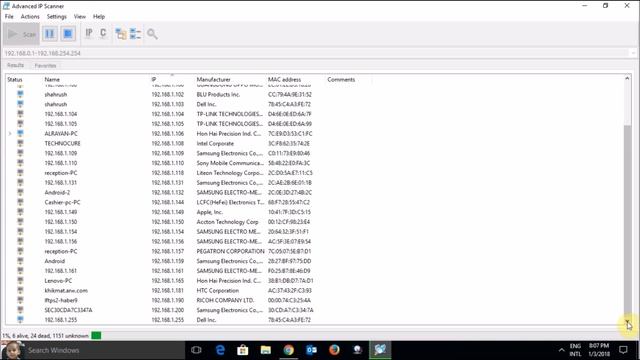Expand the ALRAYAN-PC entry
This screenshot has width=640, height=360.
(10, 133)
